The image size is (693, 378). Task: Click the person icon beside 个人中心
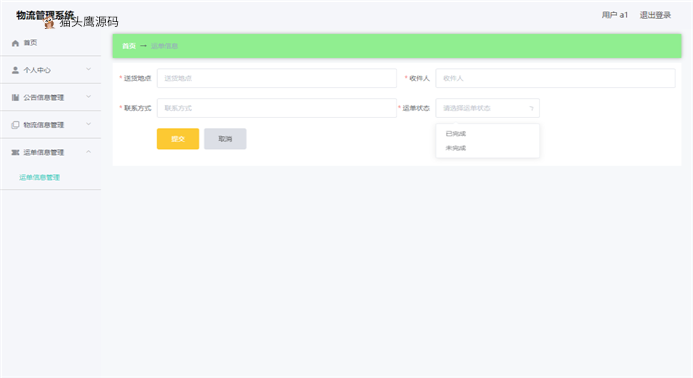tap(15, 70)
